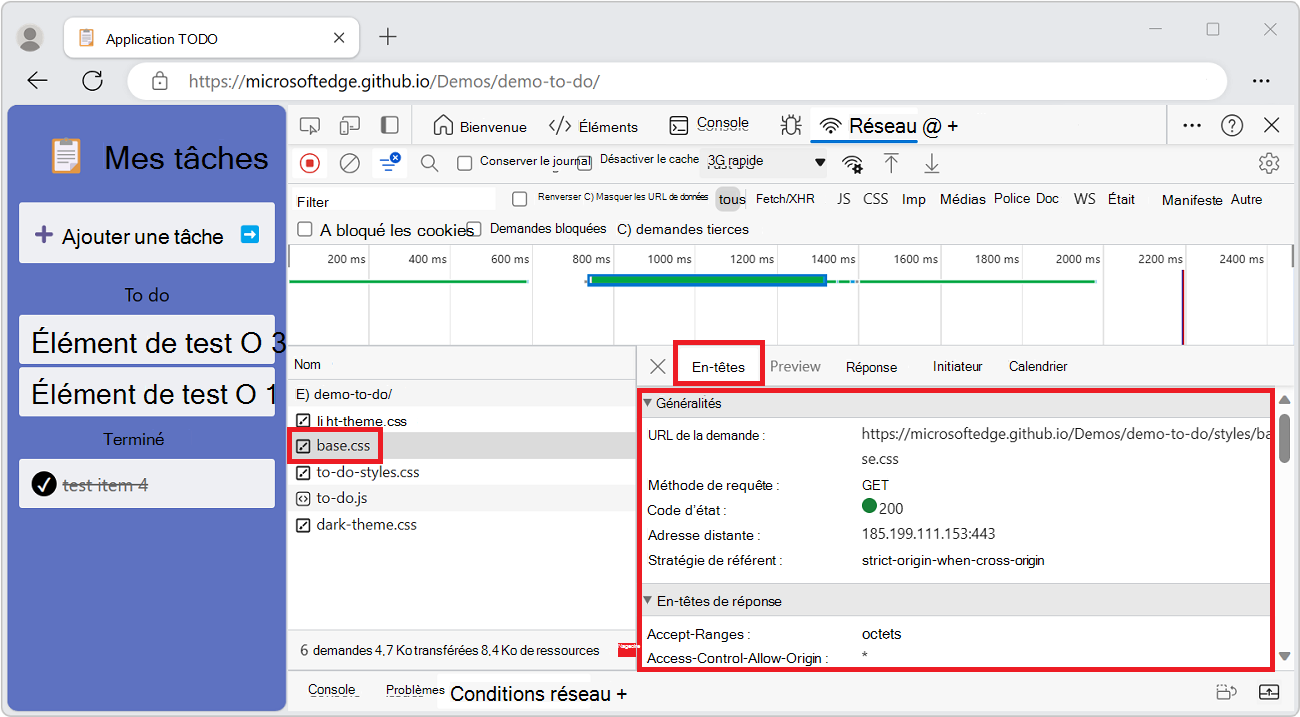Viewport: 1300px width, 717px height.
Task: Click the export HAR download arrow
Action: tap(931, 163)
